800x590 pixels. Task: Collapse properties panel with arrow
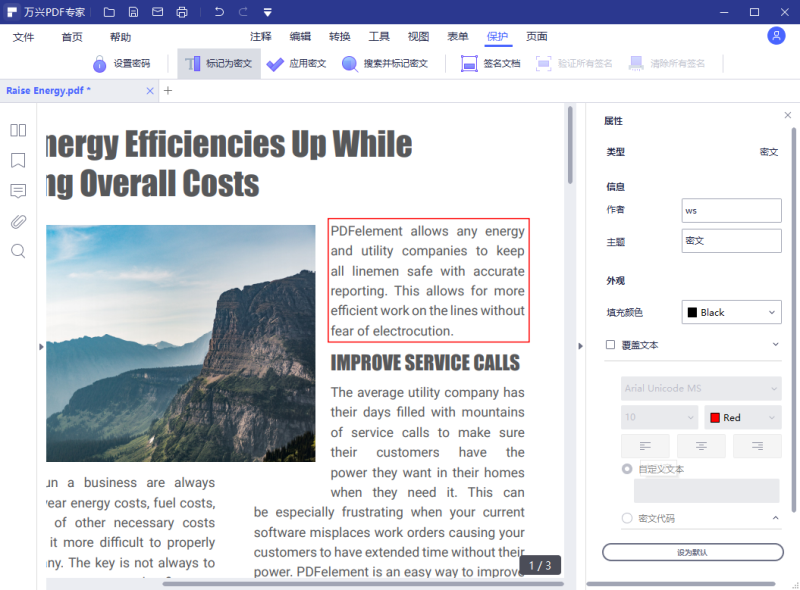tap(580, 346)
